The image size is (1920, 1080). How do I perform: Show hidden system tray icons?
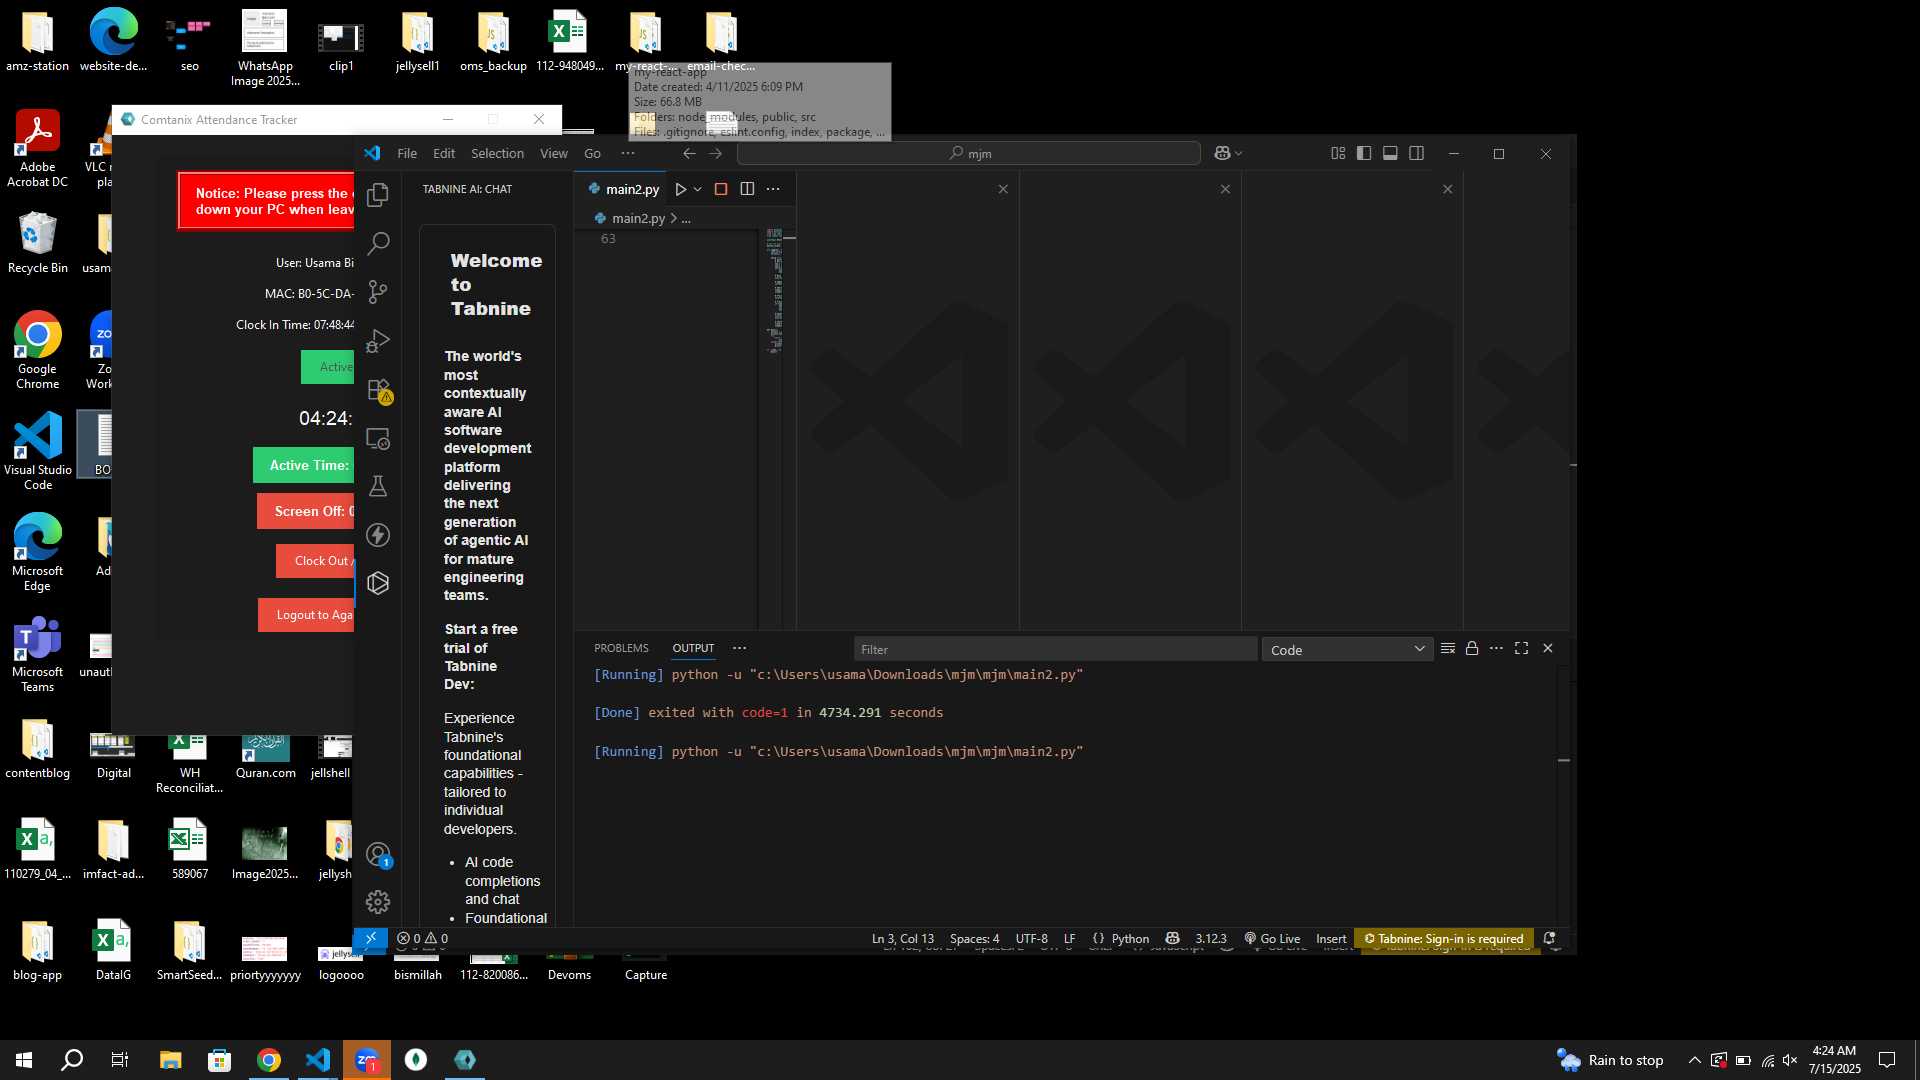pyautogui.click(x=1694, y=1060)
